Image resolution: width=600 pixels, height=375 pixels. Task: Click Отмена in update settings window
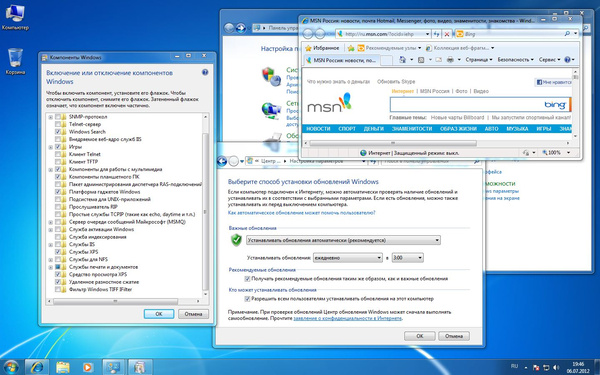pyautogui.click(x=454, y=336)
